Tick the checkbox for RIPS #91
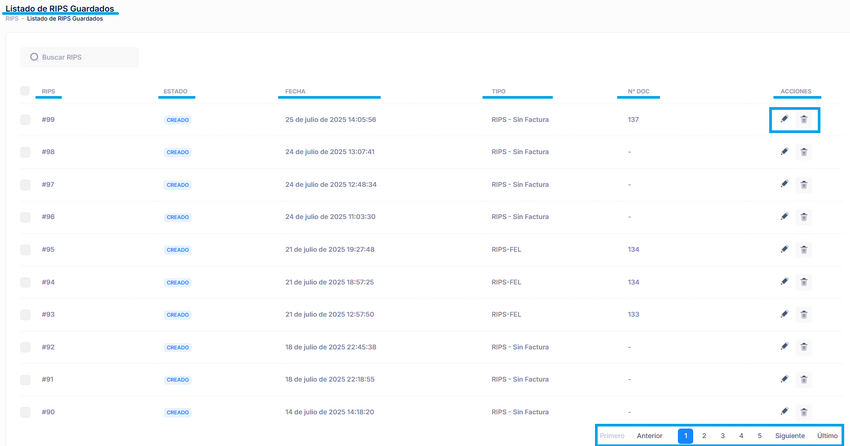This screenshot has width=850, height=446. pyautogui.click(x=25, y=380)
